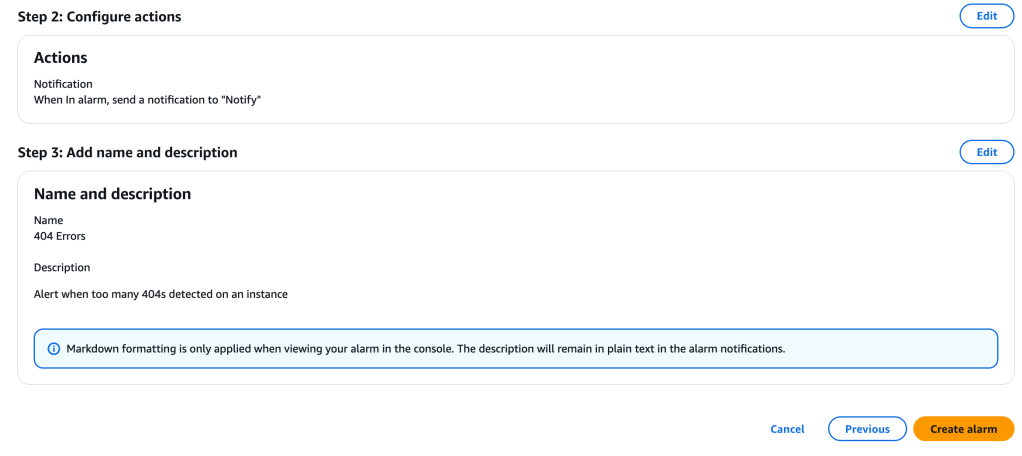
Task: Edit Step 2 Configure actions
Action: [x=986, y=16]
